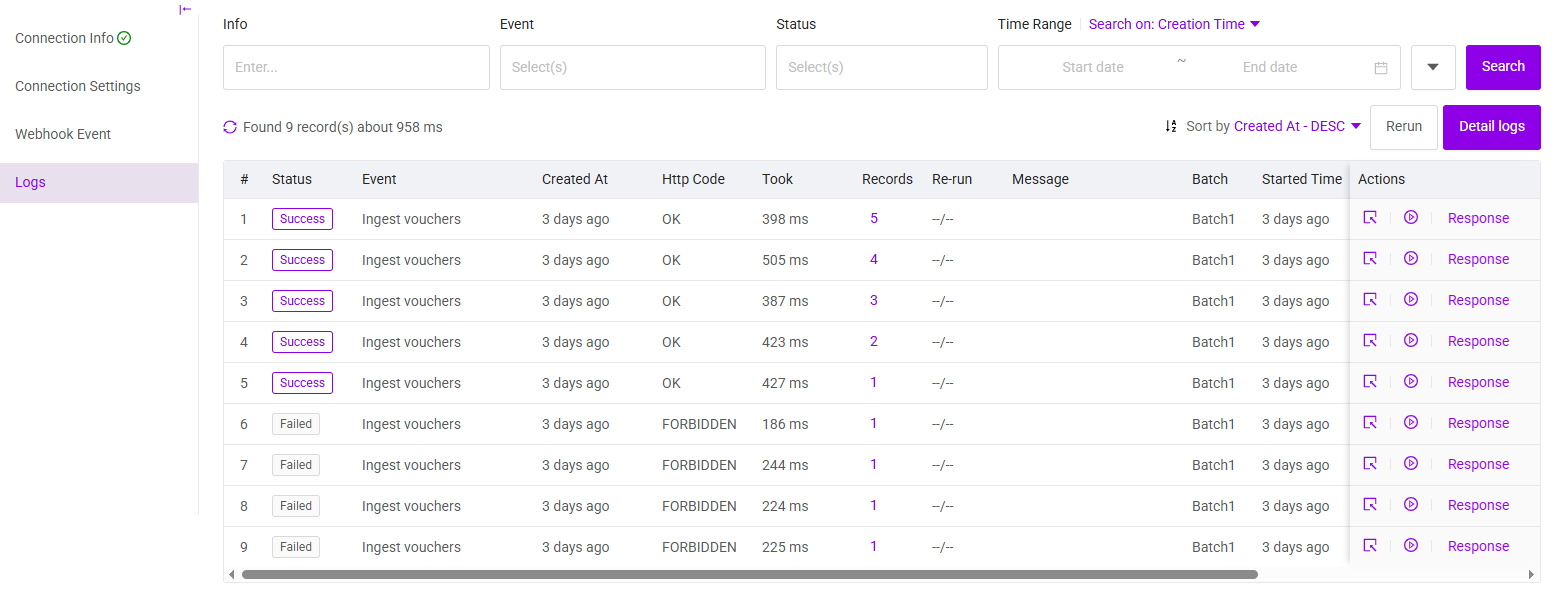Change sorting via Created At - DESC dropdown

click(1297, 127)
